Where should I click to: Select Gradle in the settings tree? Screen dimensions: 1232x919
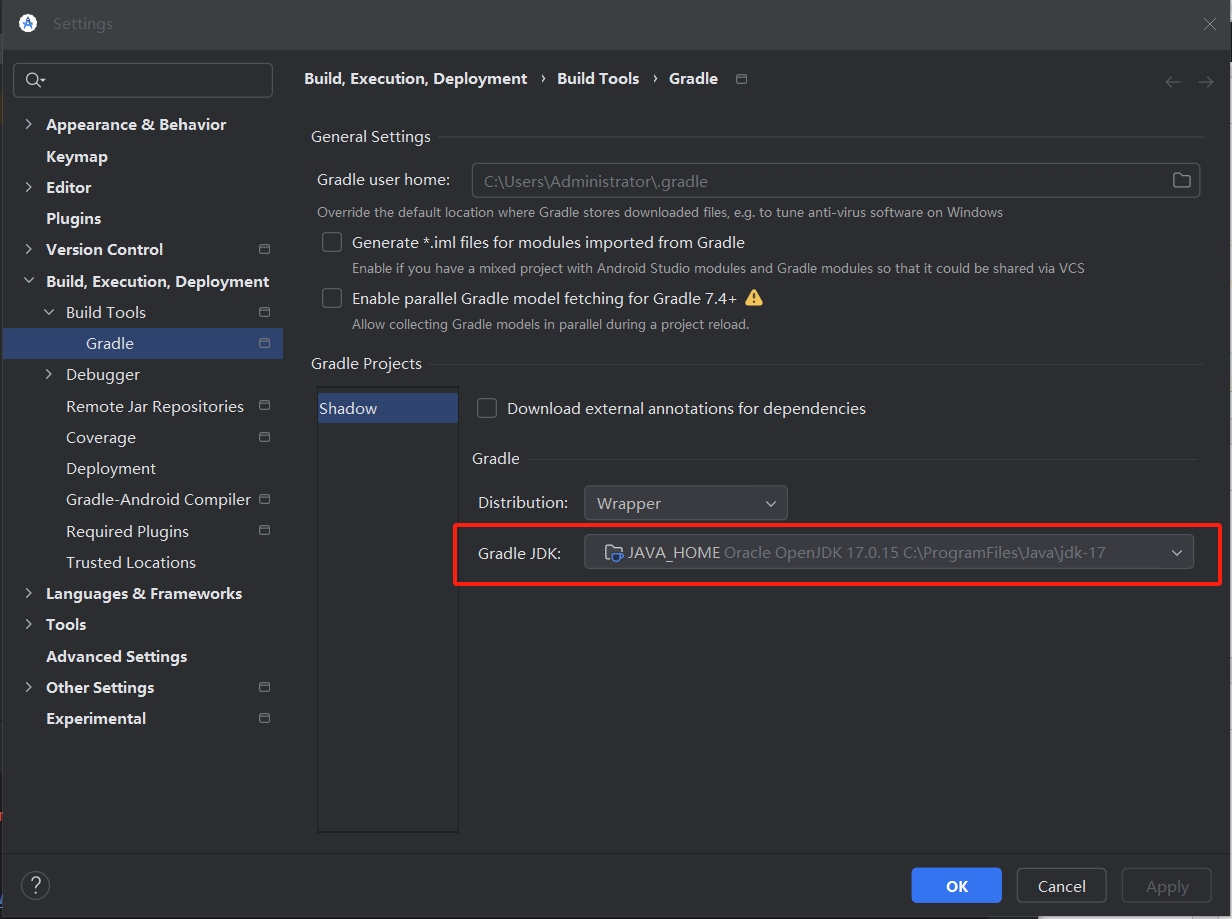click(x=142, y=343)
